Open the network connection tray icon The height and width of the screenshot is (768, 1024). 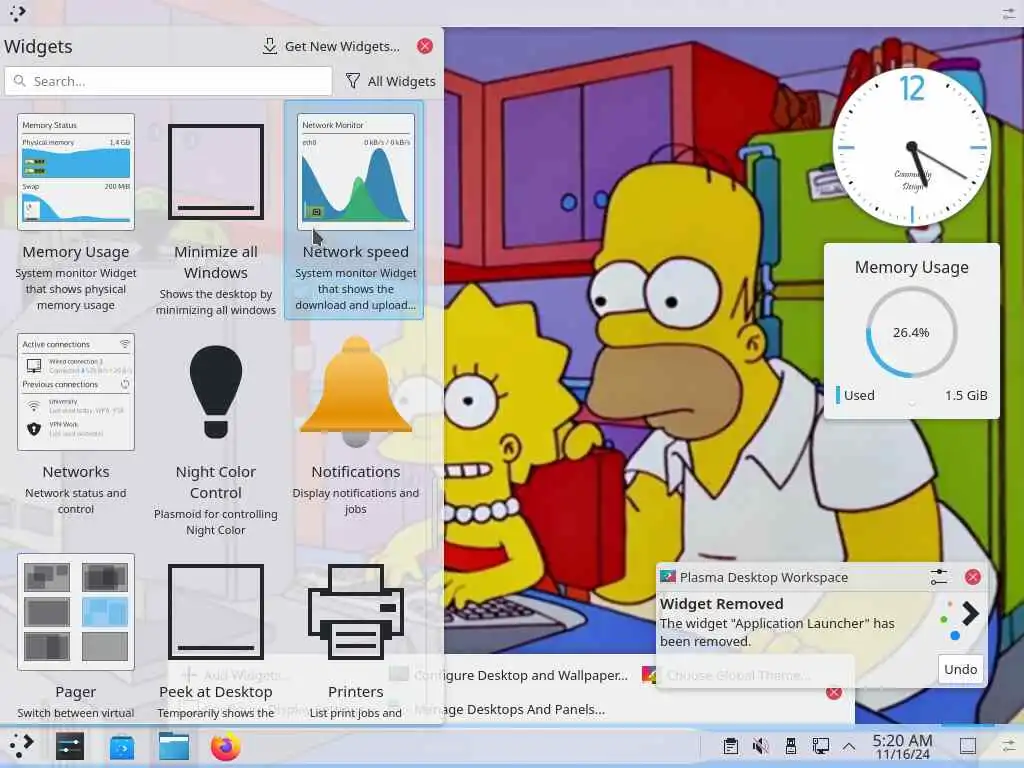(820, 746)
